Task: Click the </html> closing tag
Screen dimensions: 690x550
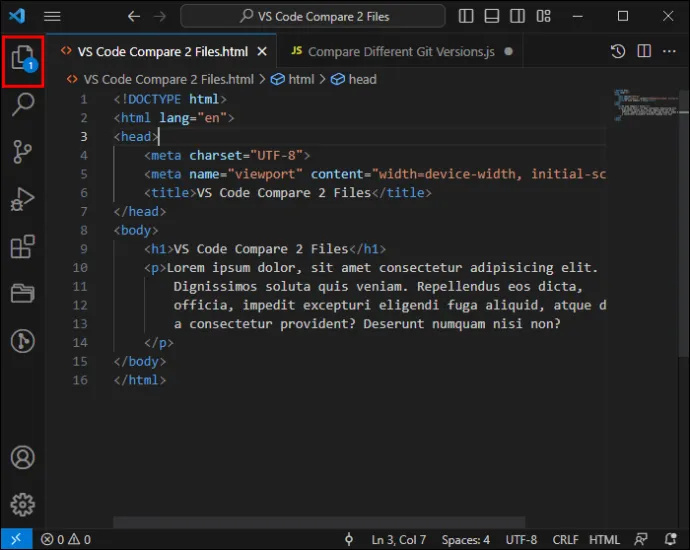Action: (x=140, y=381)
